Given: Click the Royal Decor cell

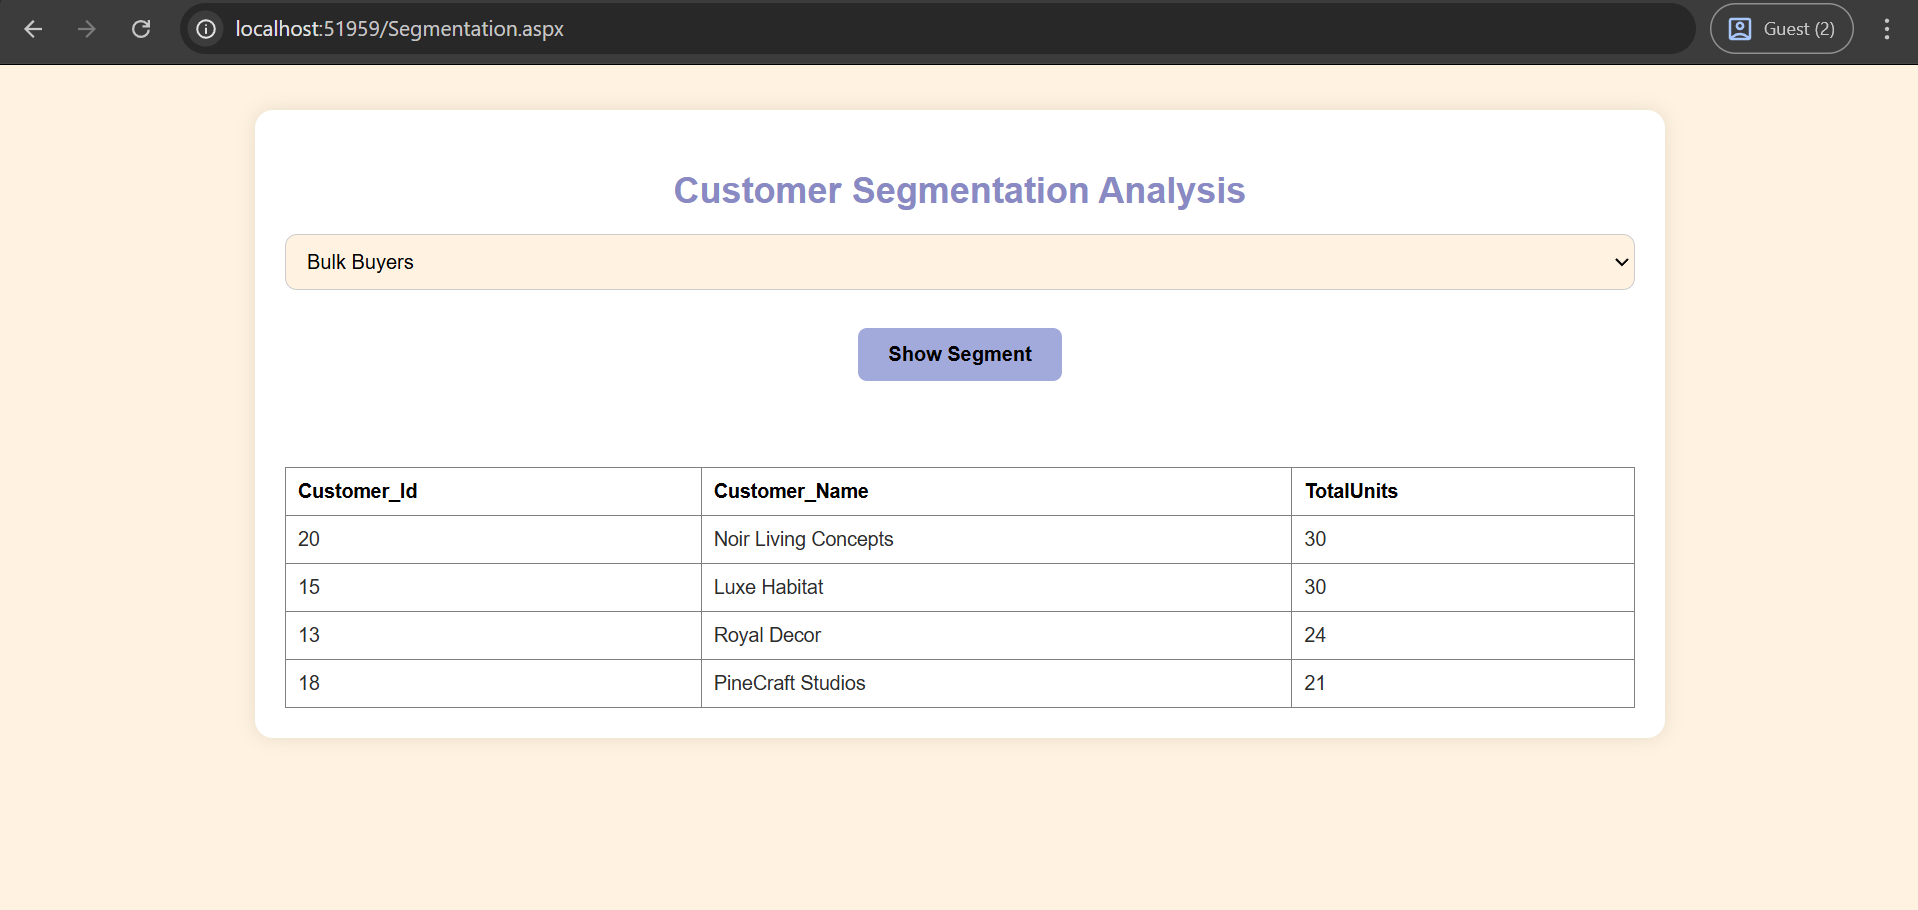Looking at the screenshot, I should coord(996,635).
